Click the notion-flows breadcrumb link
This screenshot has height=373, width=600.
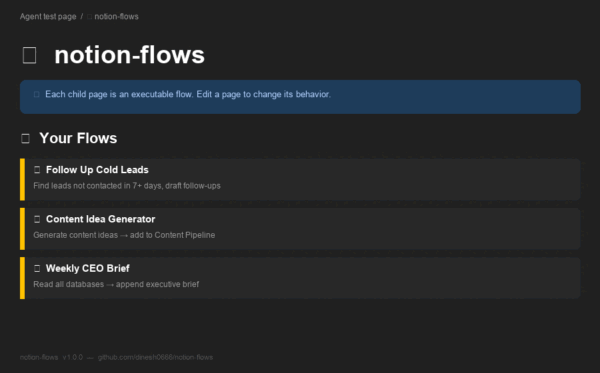116,16
